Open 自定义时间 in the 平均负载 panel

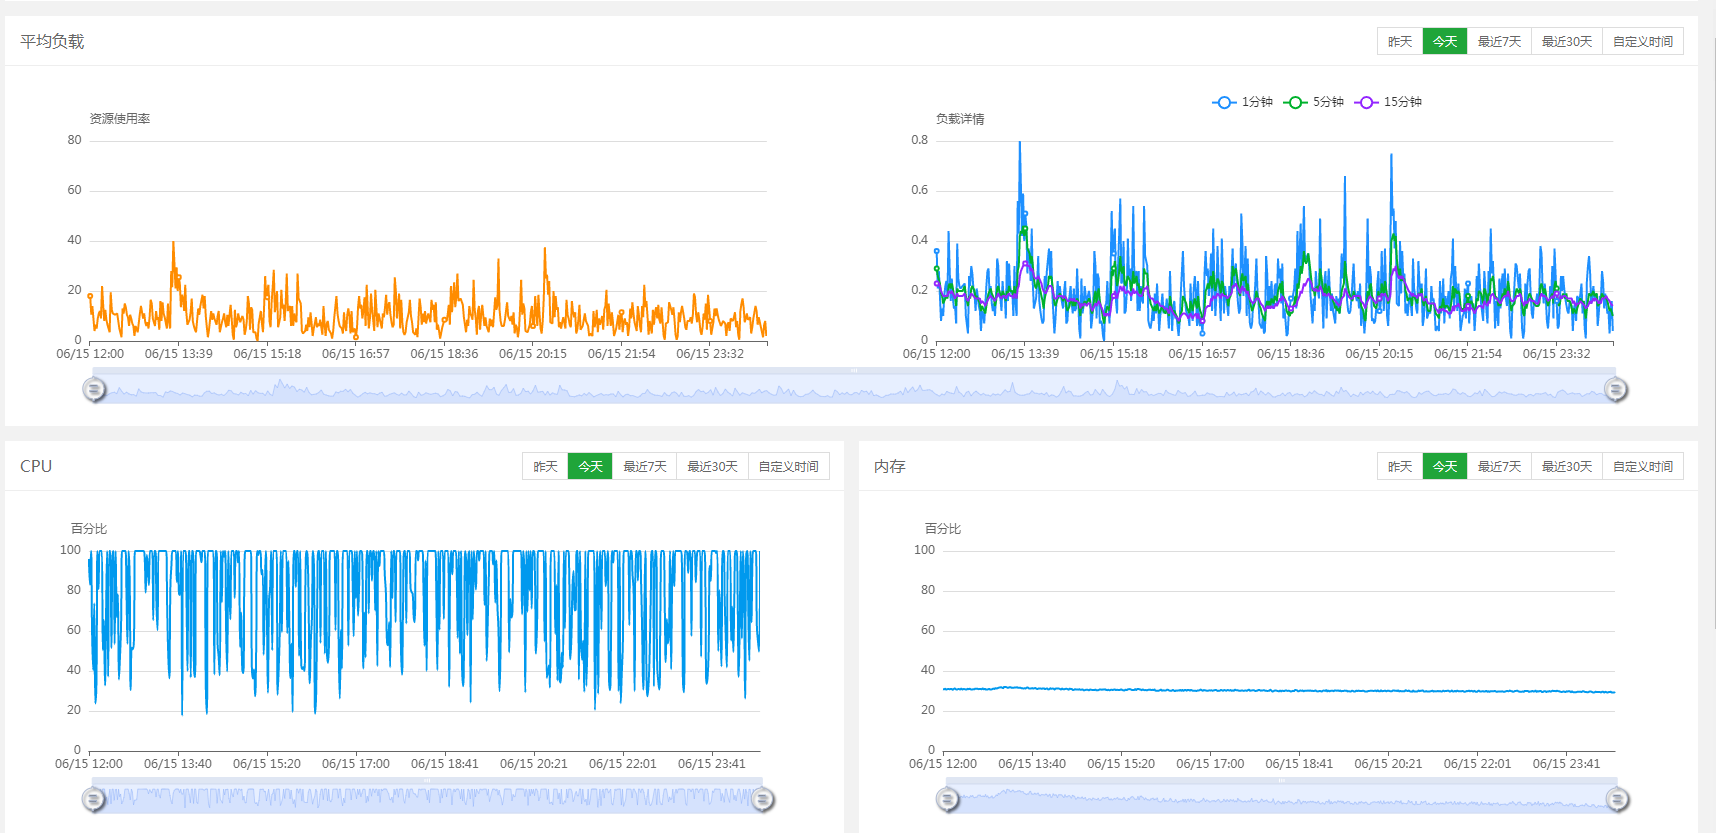[1643, 41]
